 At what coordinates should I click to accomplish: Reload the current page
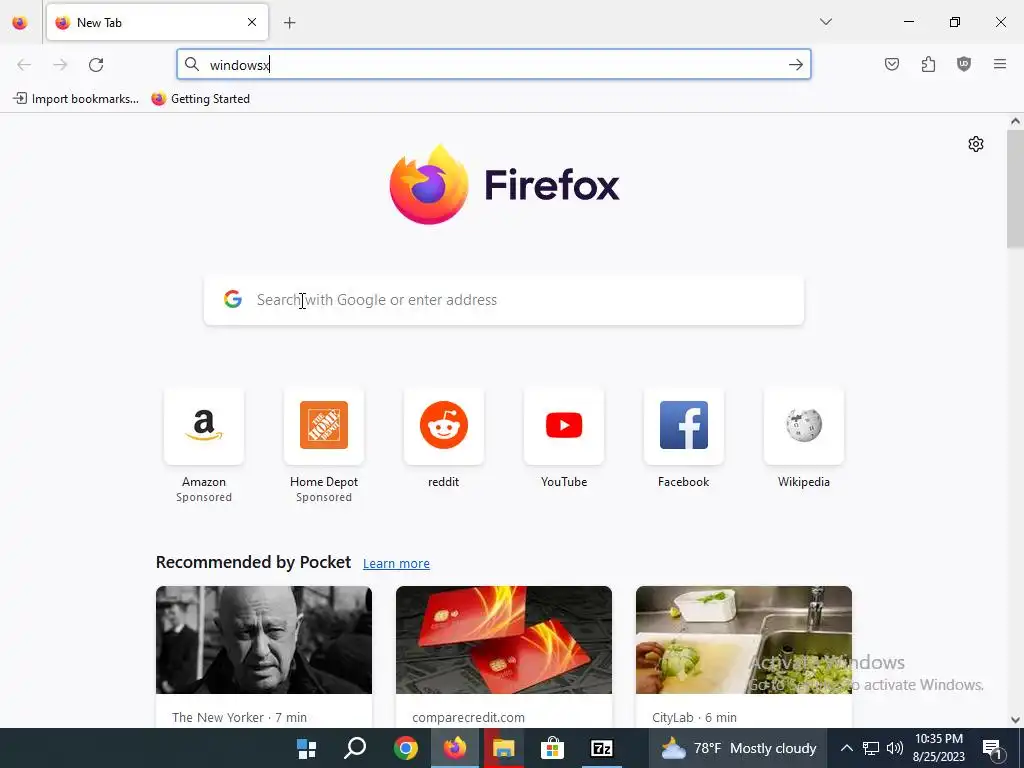pyautogui.click(x=96, y=65)
